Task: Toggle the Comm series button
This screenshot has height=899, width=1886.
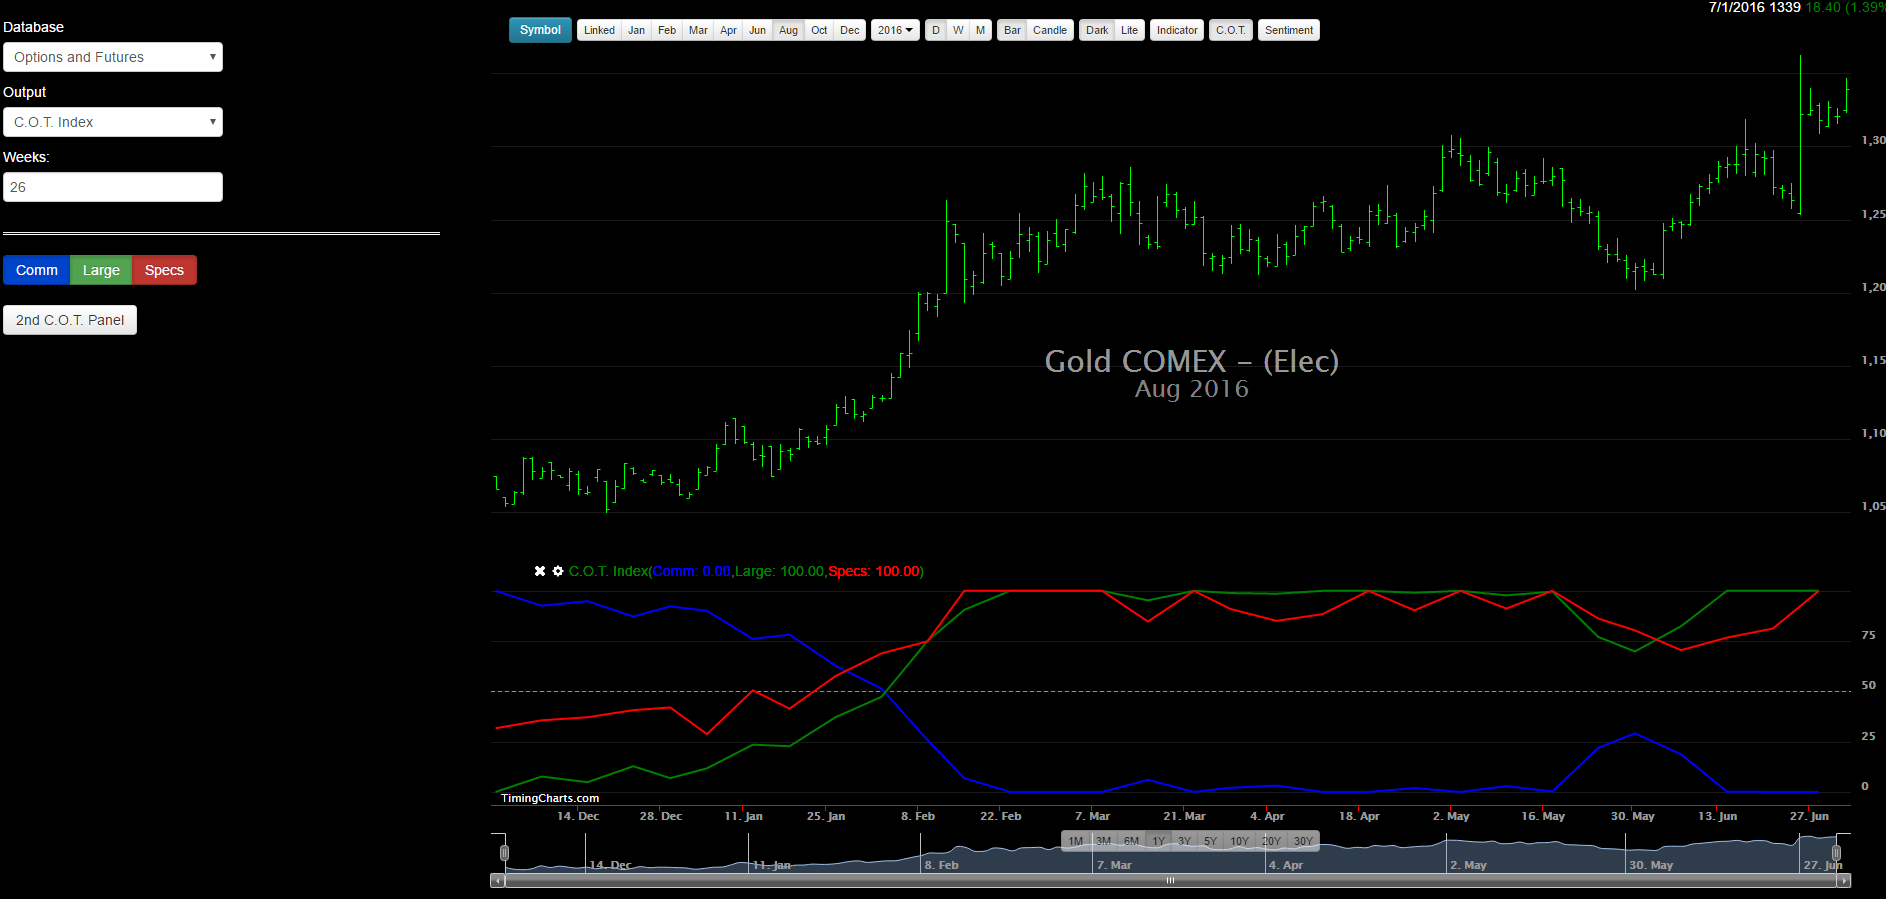Action: 37,270
